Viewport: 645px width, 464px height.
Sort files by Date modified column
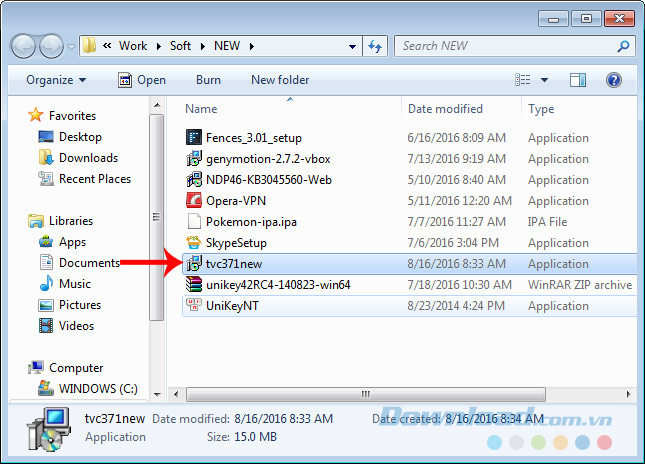click(445, 109)
